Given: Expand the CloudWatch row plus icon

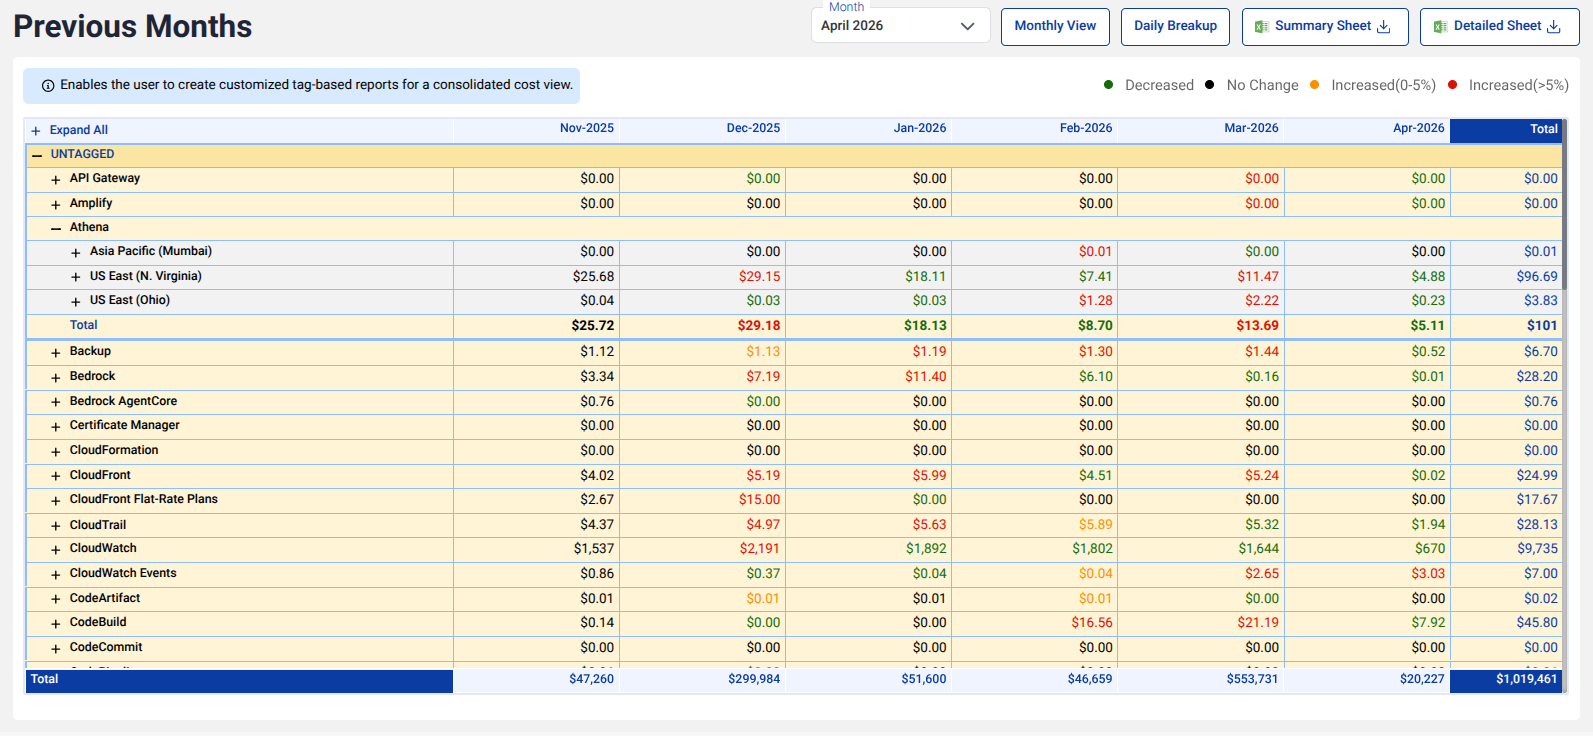Looking at the screenshot, I should (x=56, y=550).
